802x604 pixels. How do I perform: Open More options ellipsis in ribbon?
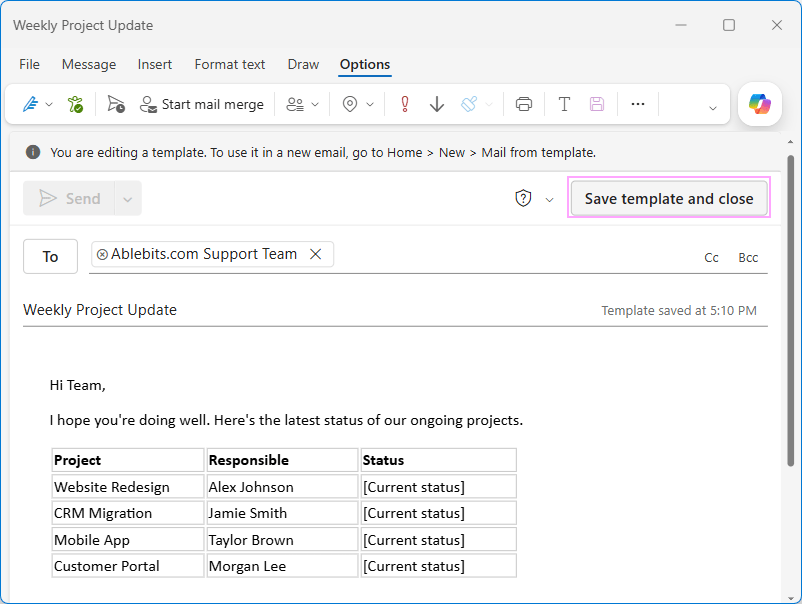[638, 104]
